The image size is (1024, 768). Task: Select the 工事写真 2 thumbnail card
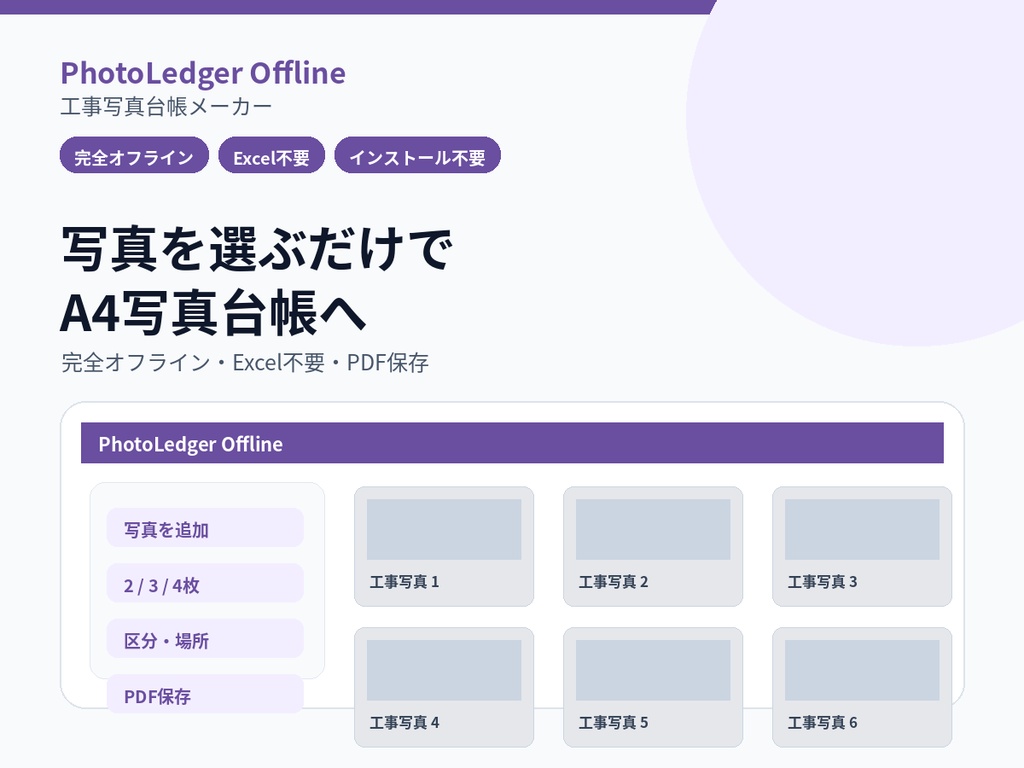653,547
